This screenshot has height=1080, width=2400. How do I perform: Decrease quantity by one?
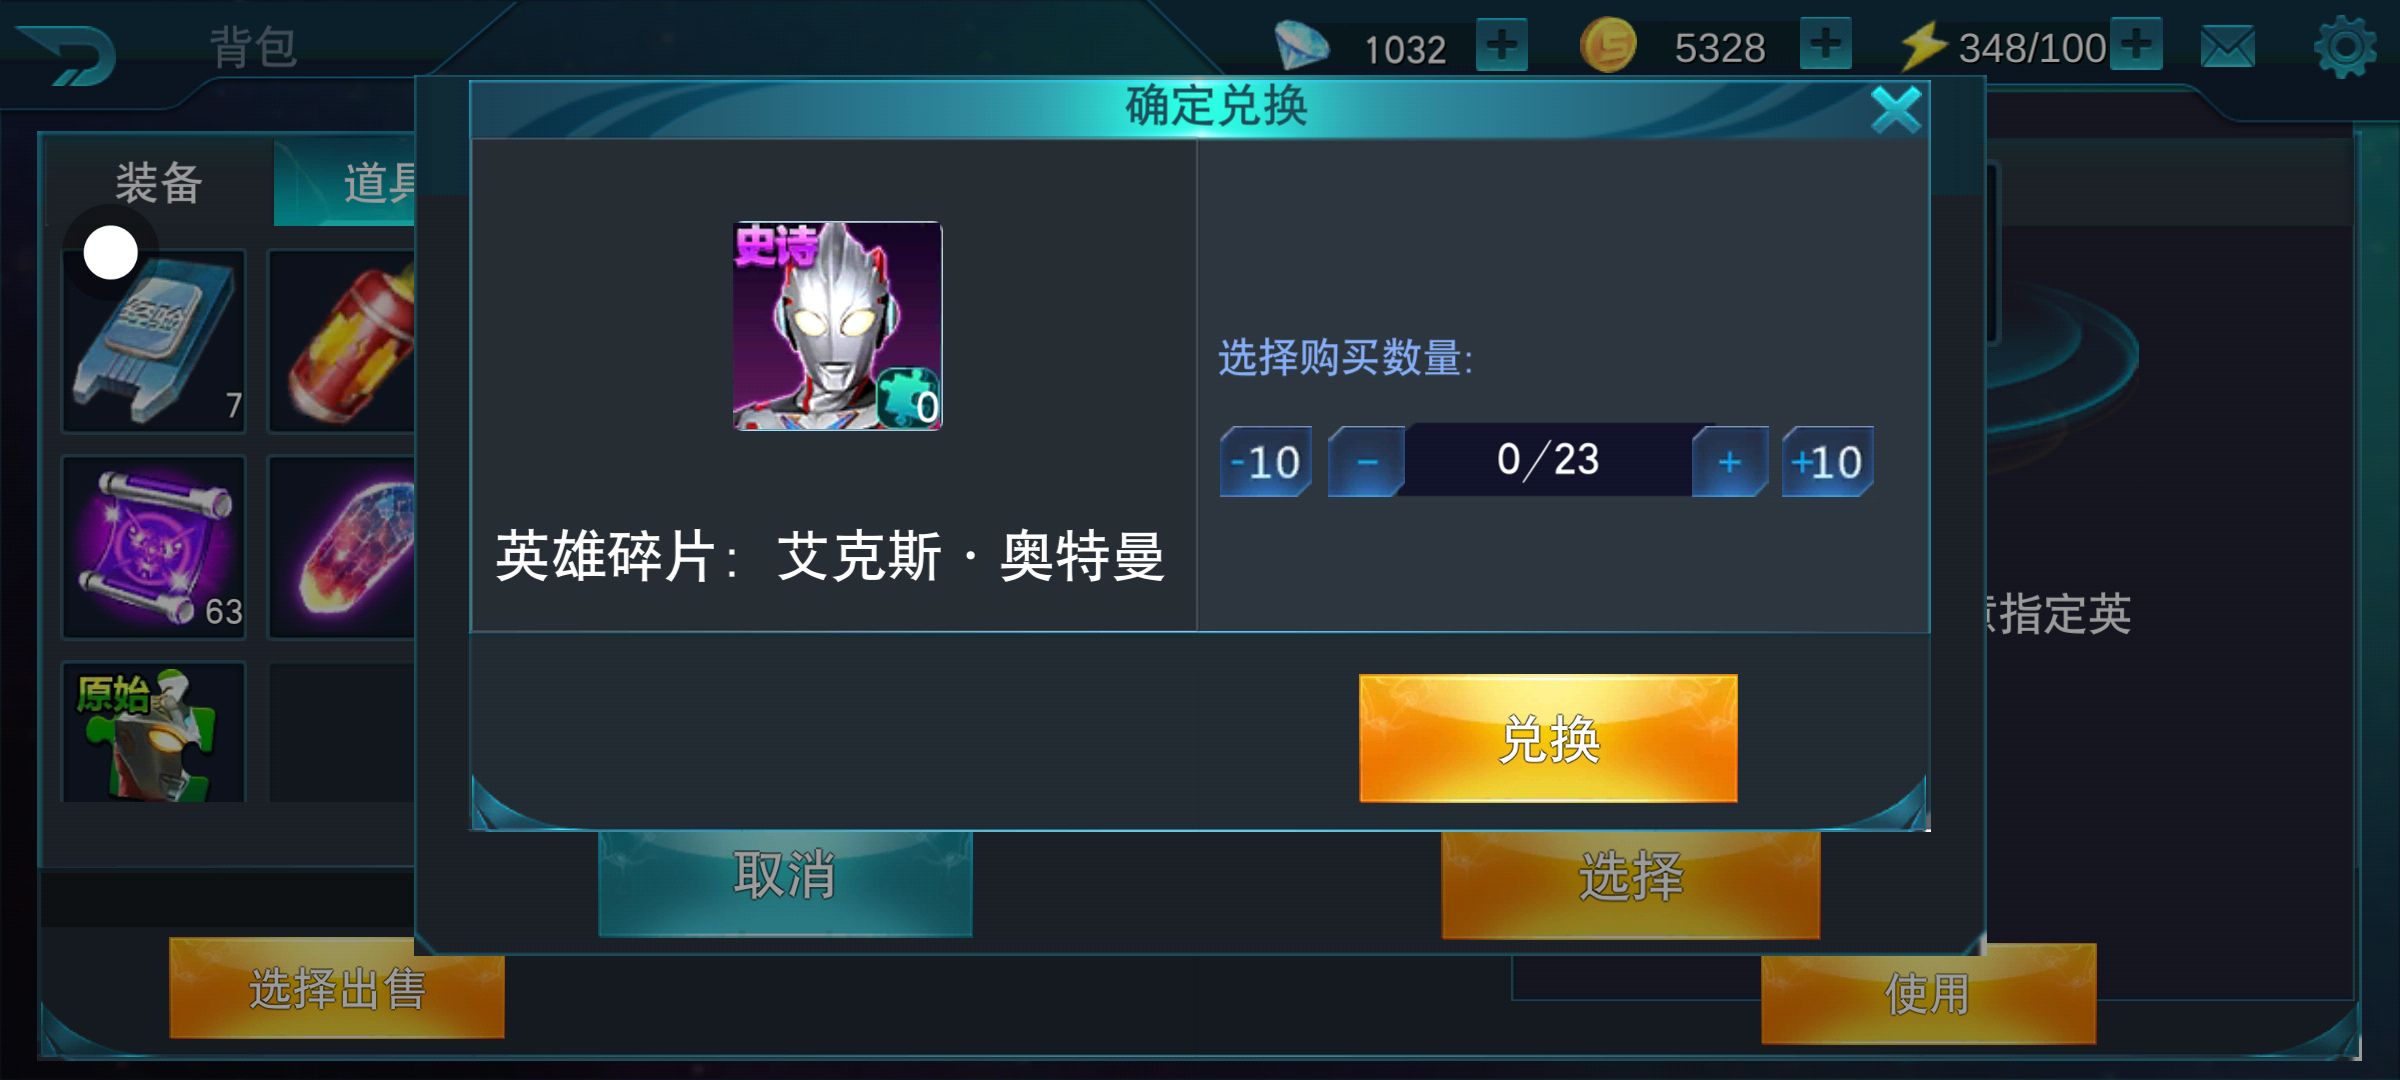[1367, 461]
